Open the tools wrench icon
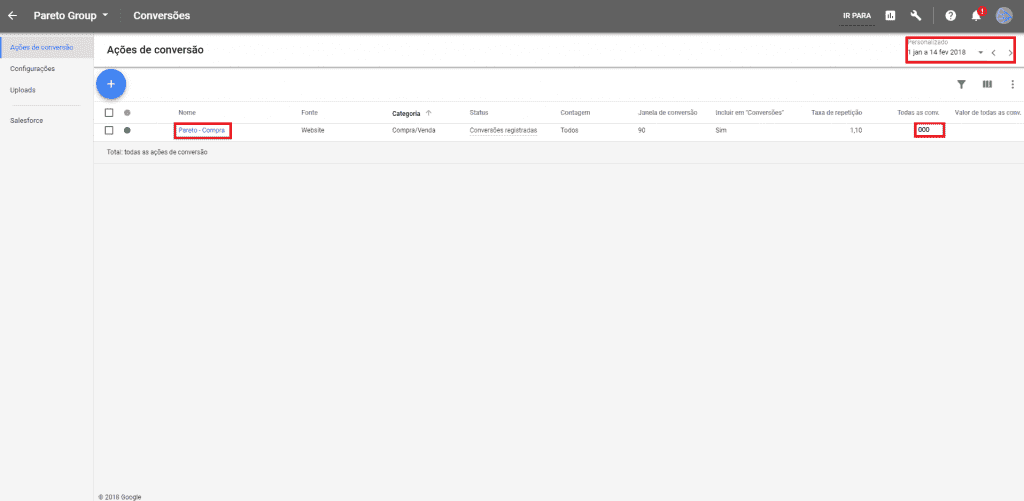This screenshot has width=1024, height=501. click(x=916, y=16)
